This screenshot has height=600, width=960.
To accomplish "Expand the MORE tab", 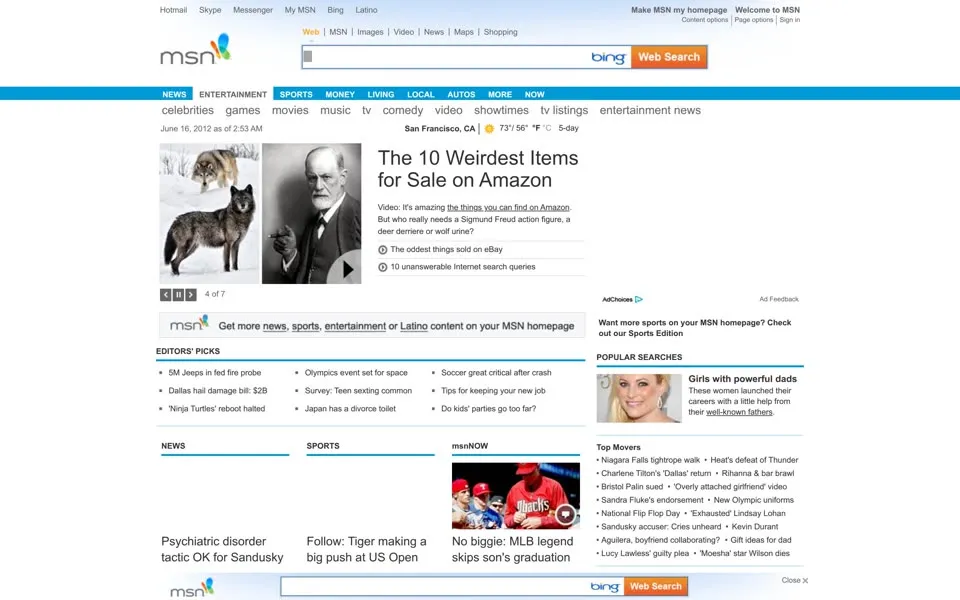I will tap(500, 94).
